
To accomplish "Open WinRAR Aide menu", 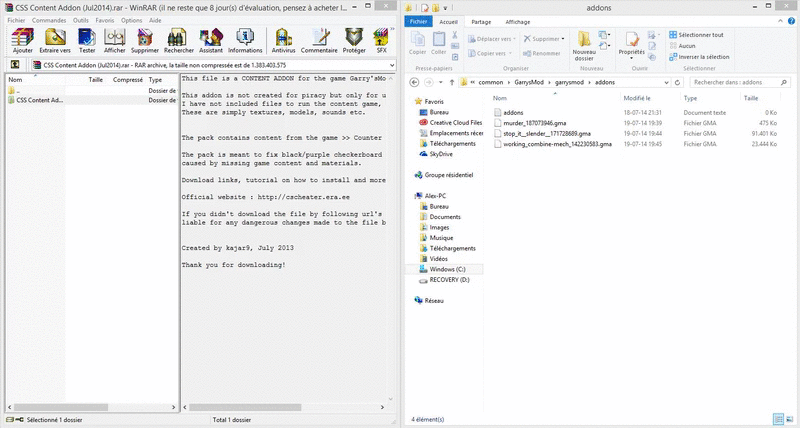I will (x=155, y=20).
